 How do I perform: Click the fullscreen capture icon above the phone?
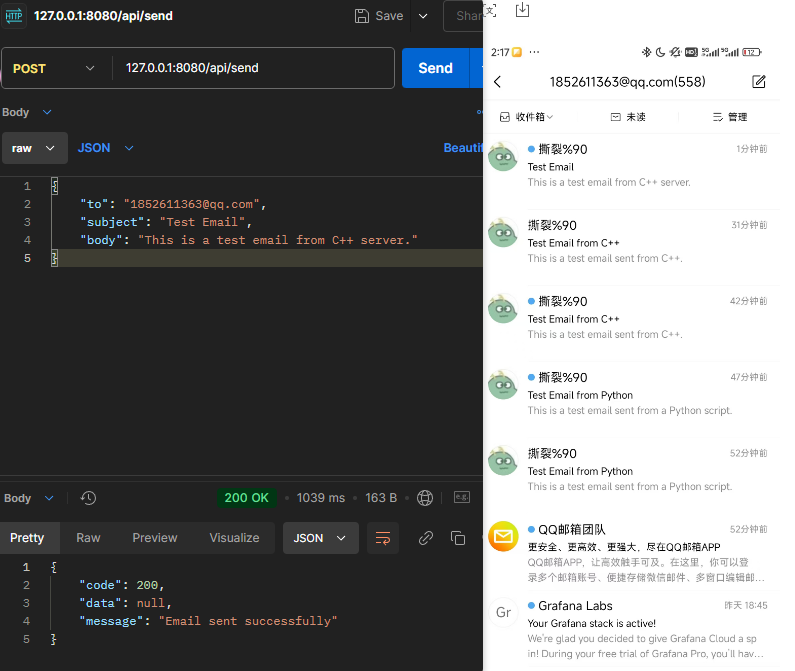[x=490, y=10]
